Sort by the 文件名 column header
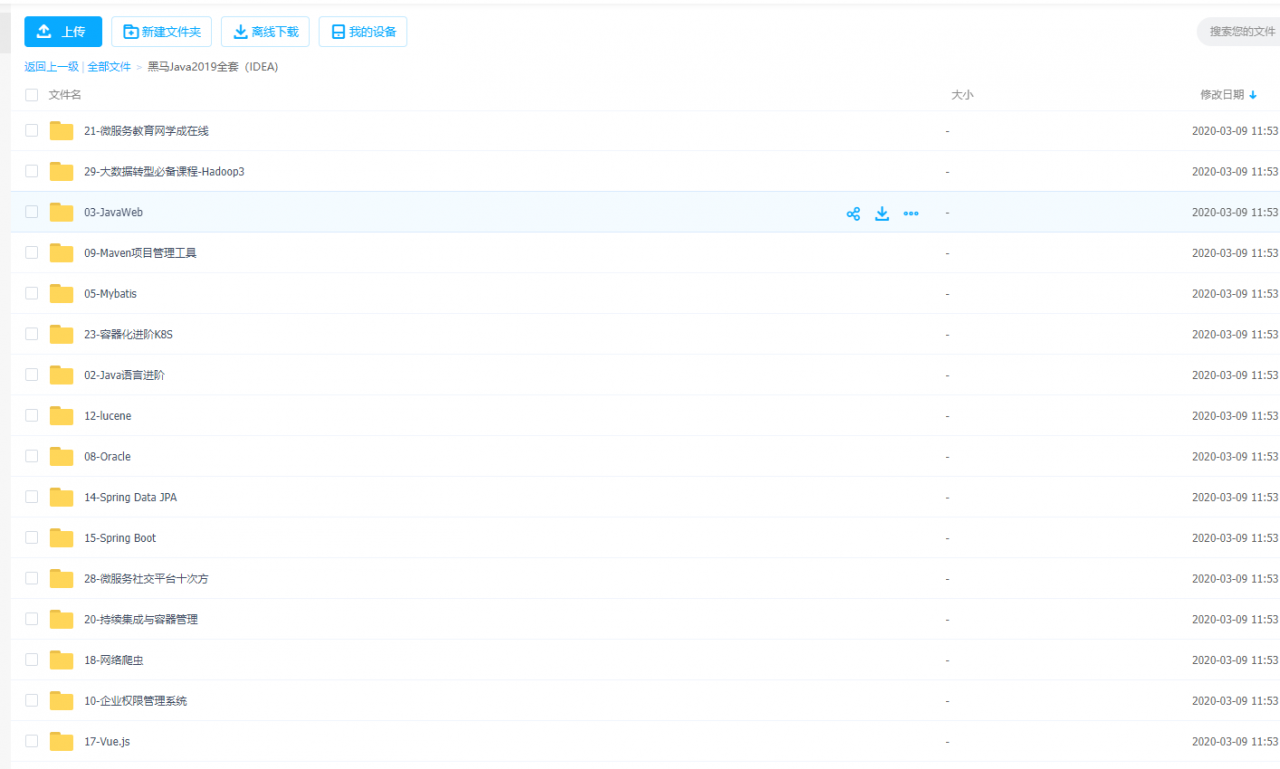 [x=65, y=95]
